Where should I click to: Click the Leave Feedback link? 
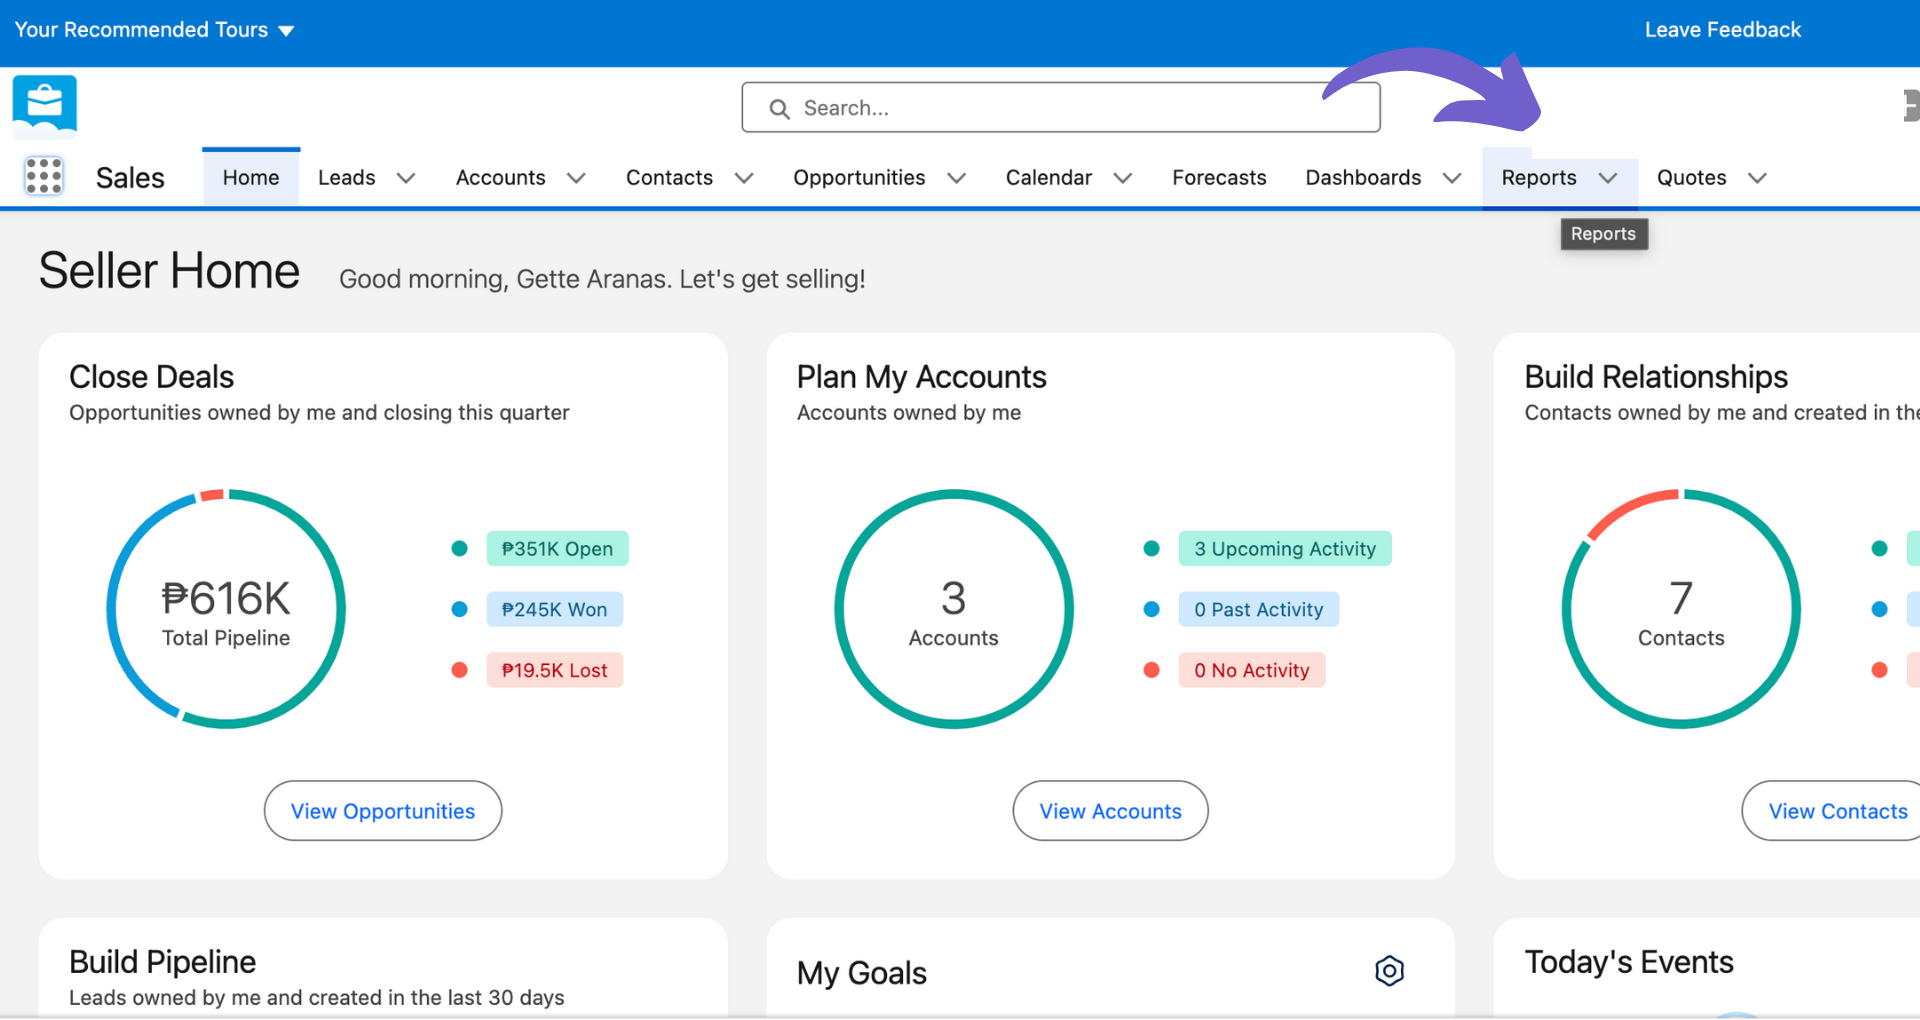[x=1722, y=30]
